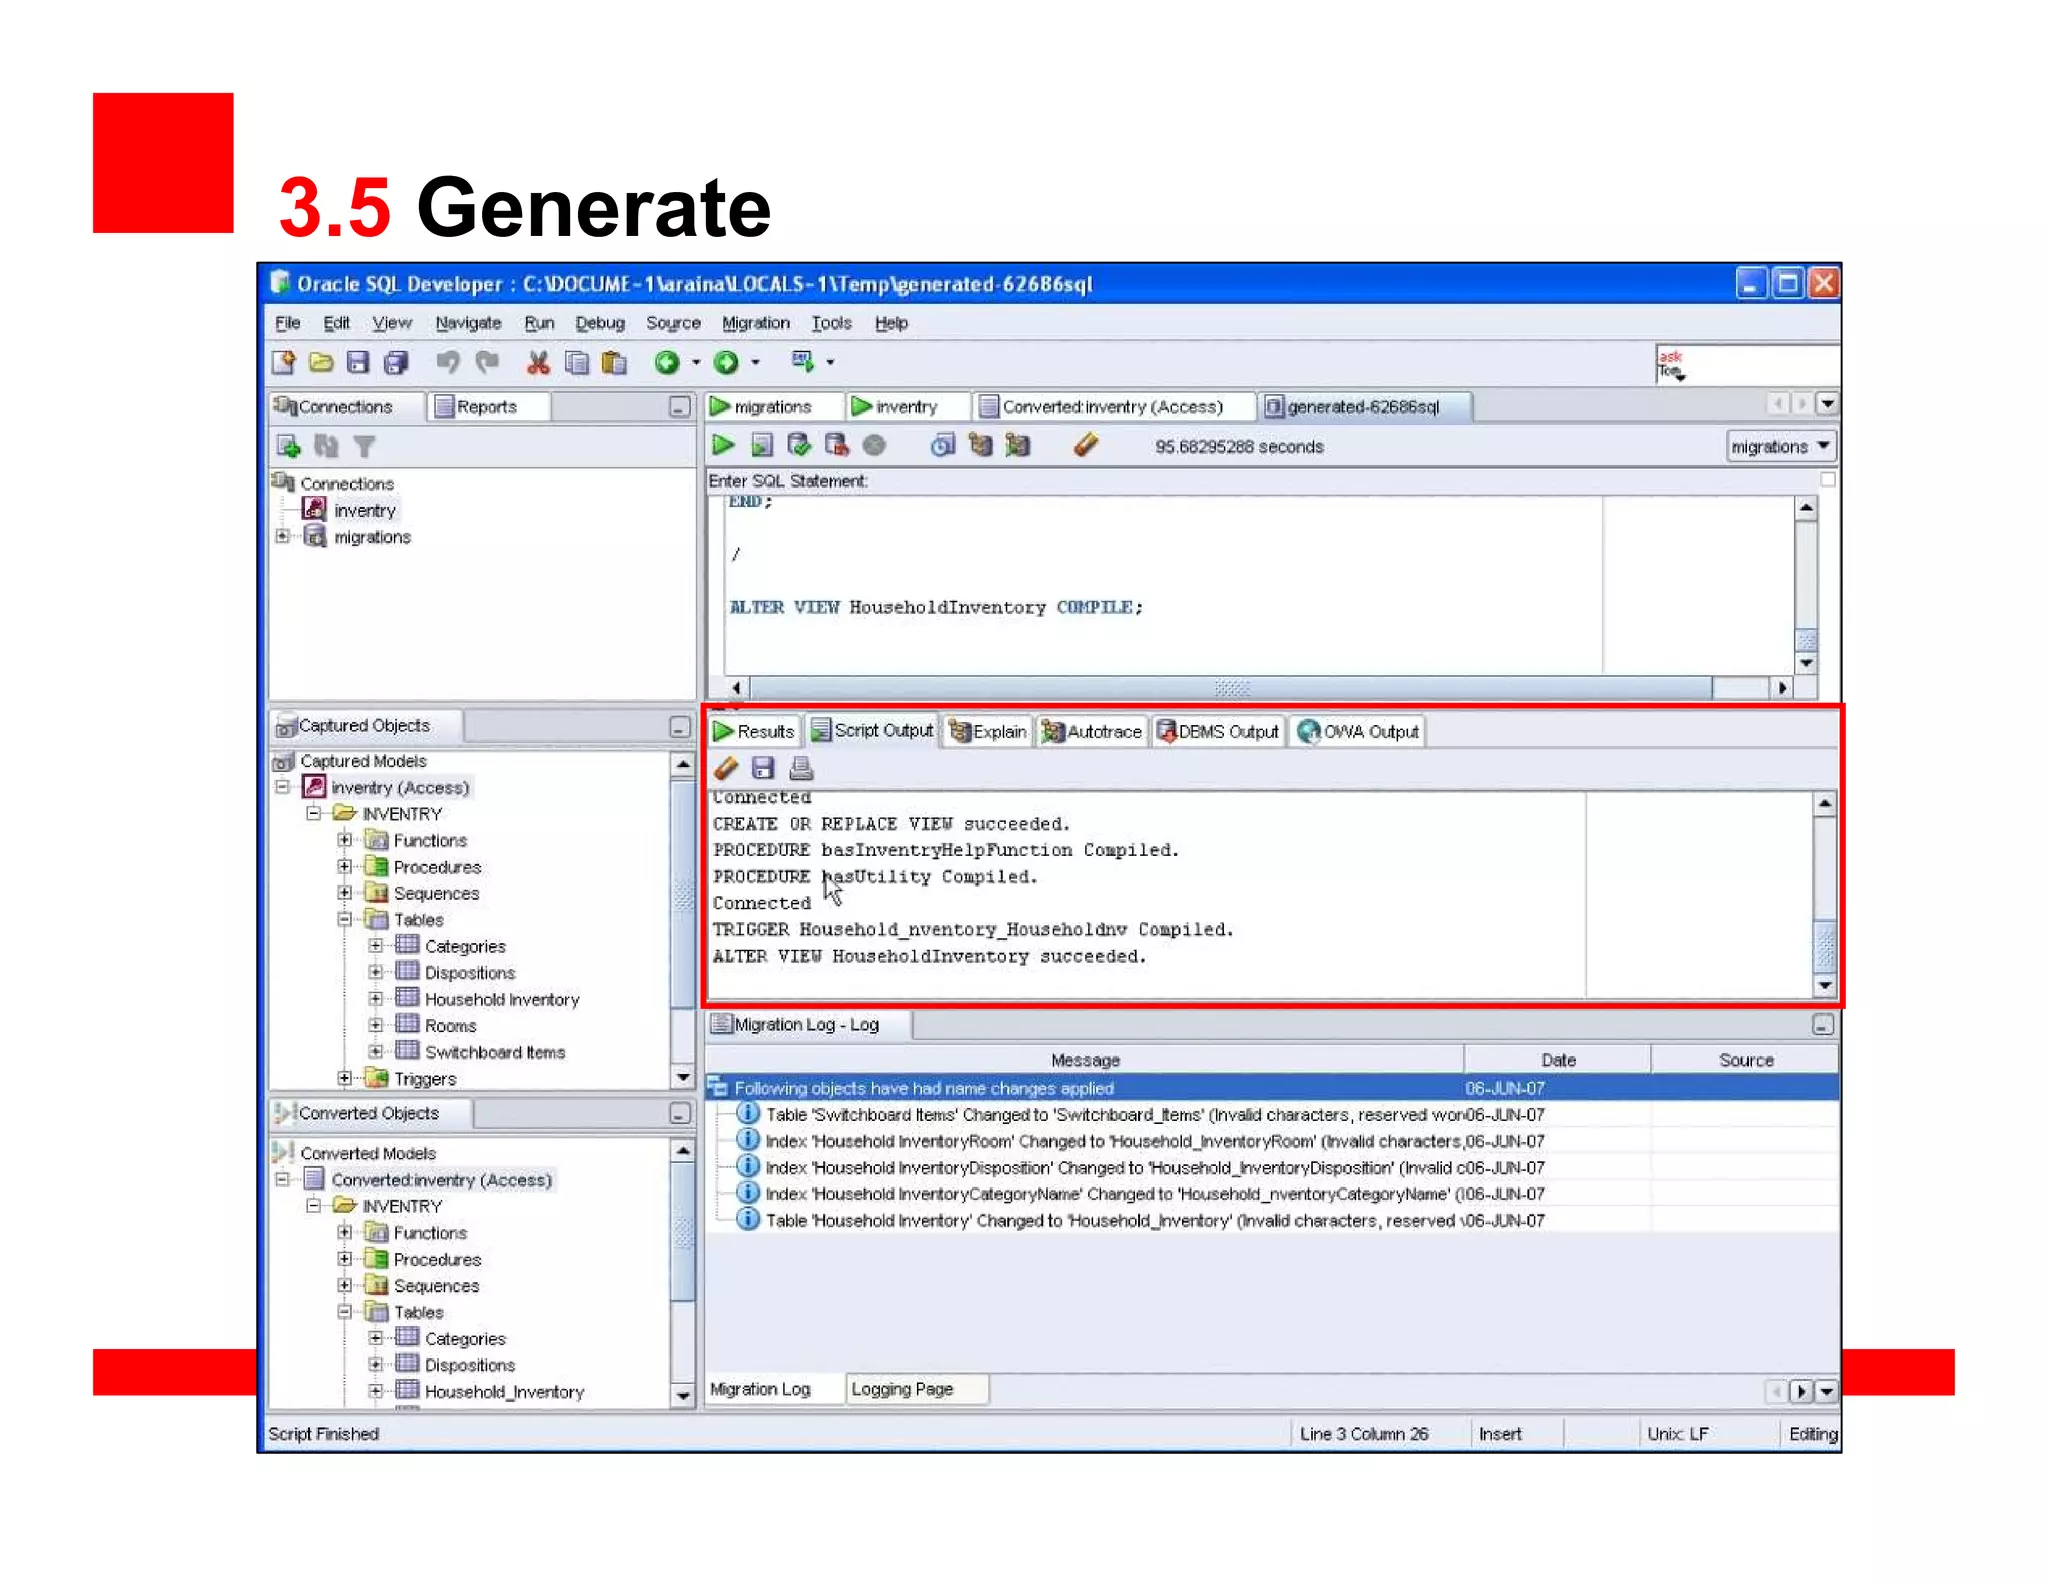Click the Copy toolbar icon
This screenshot has width=2048, height=1582.
click(576, 362)
